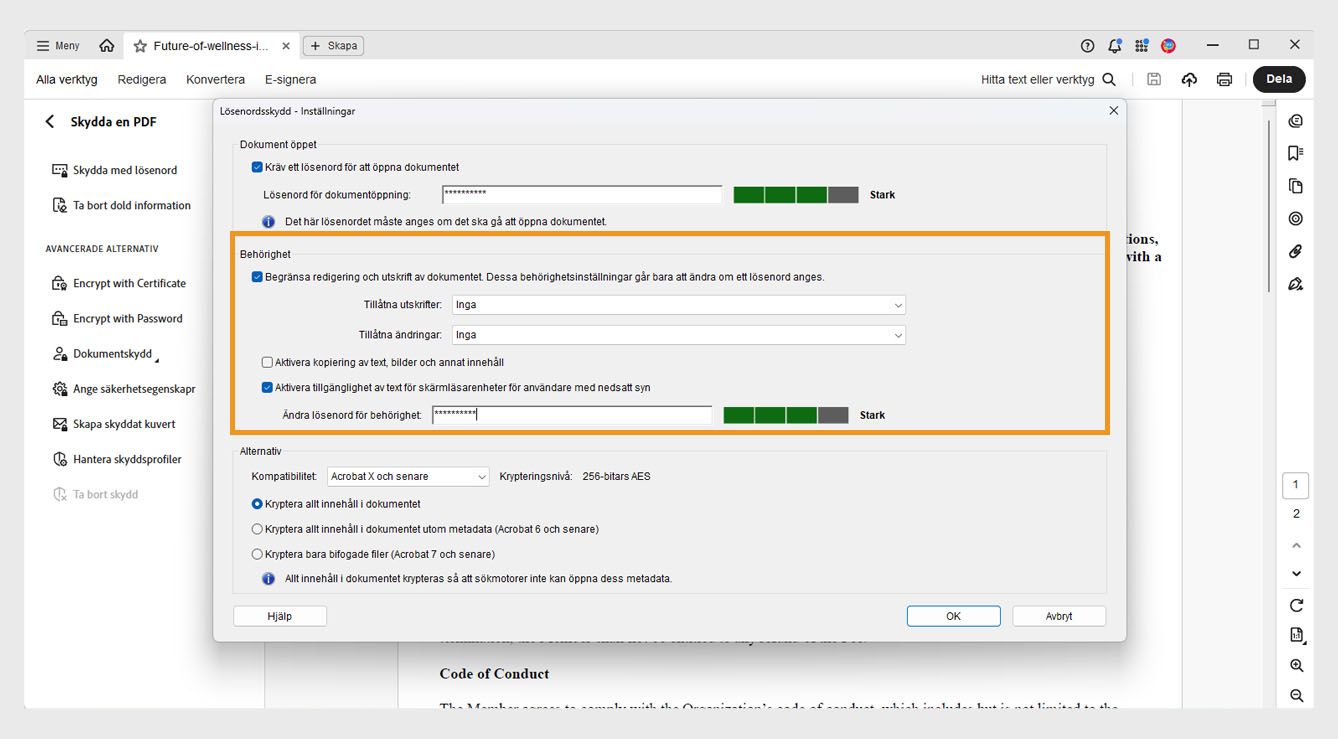Select Kryptera bara bifogade filer radio
This screenshot has height=739, width=1338.
[257, 554]
